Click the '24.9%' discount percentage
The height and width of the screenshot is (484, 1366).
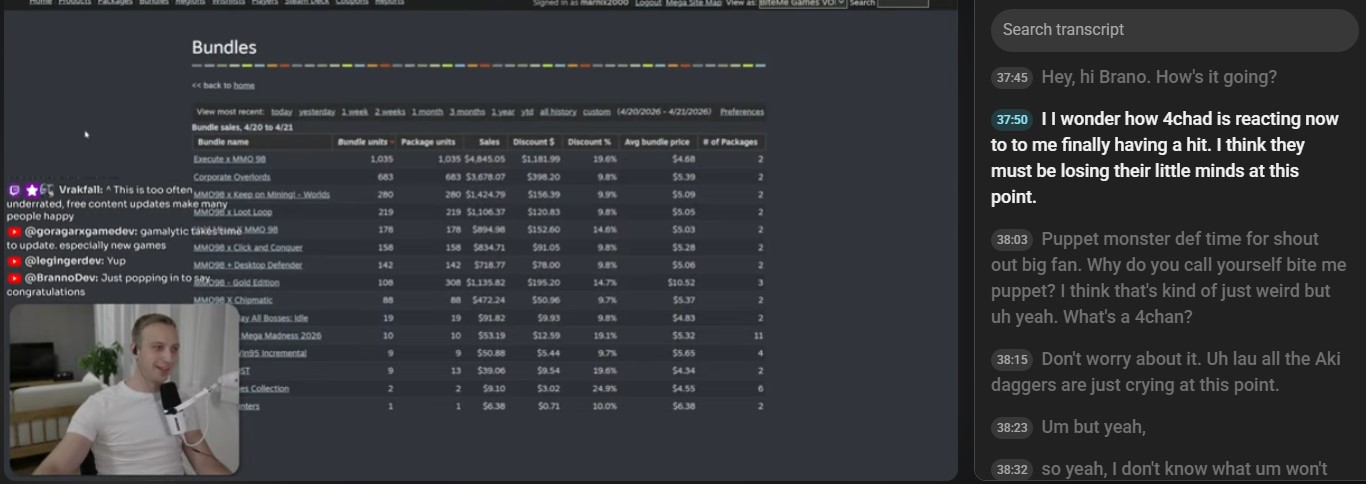tap(605, 388)
